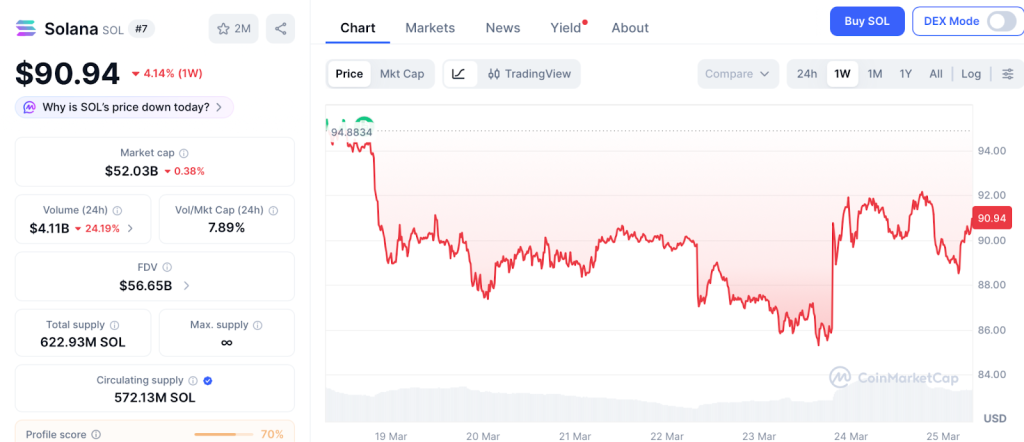Click the Market cap info icon

(x=183, y=153)
